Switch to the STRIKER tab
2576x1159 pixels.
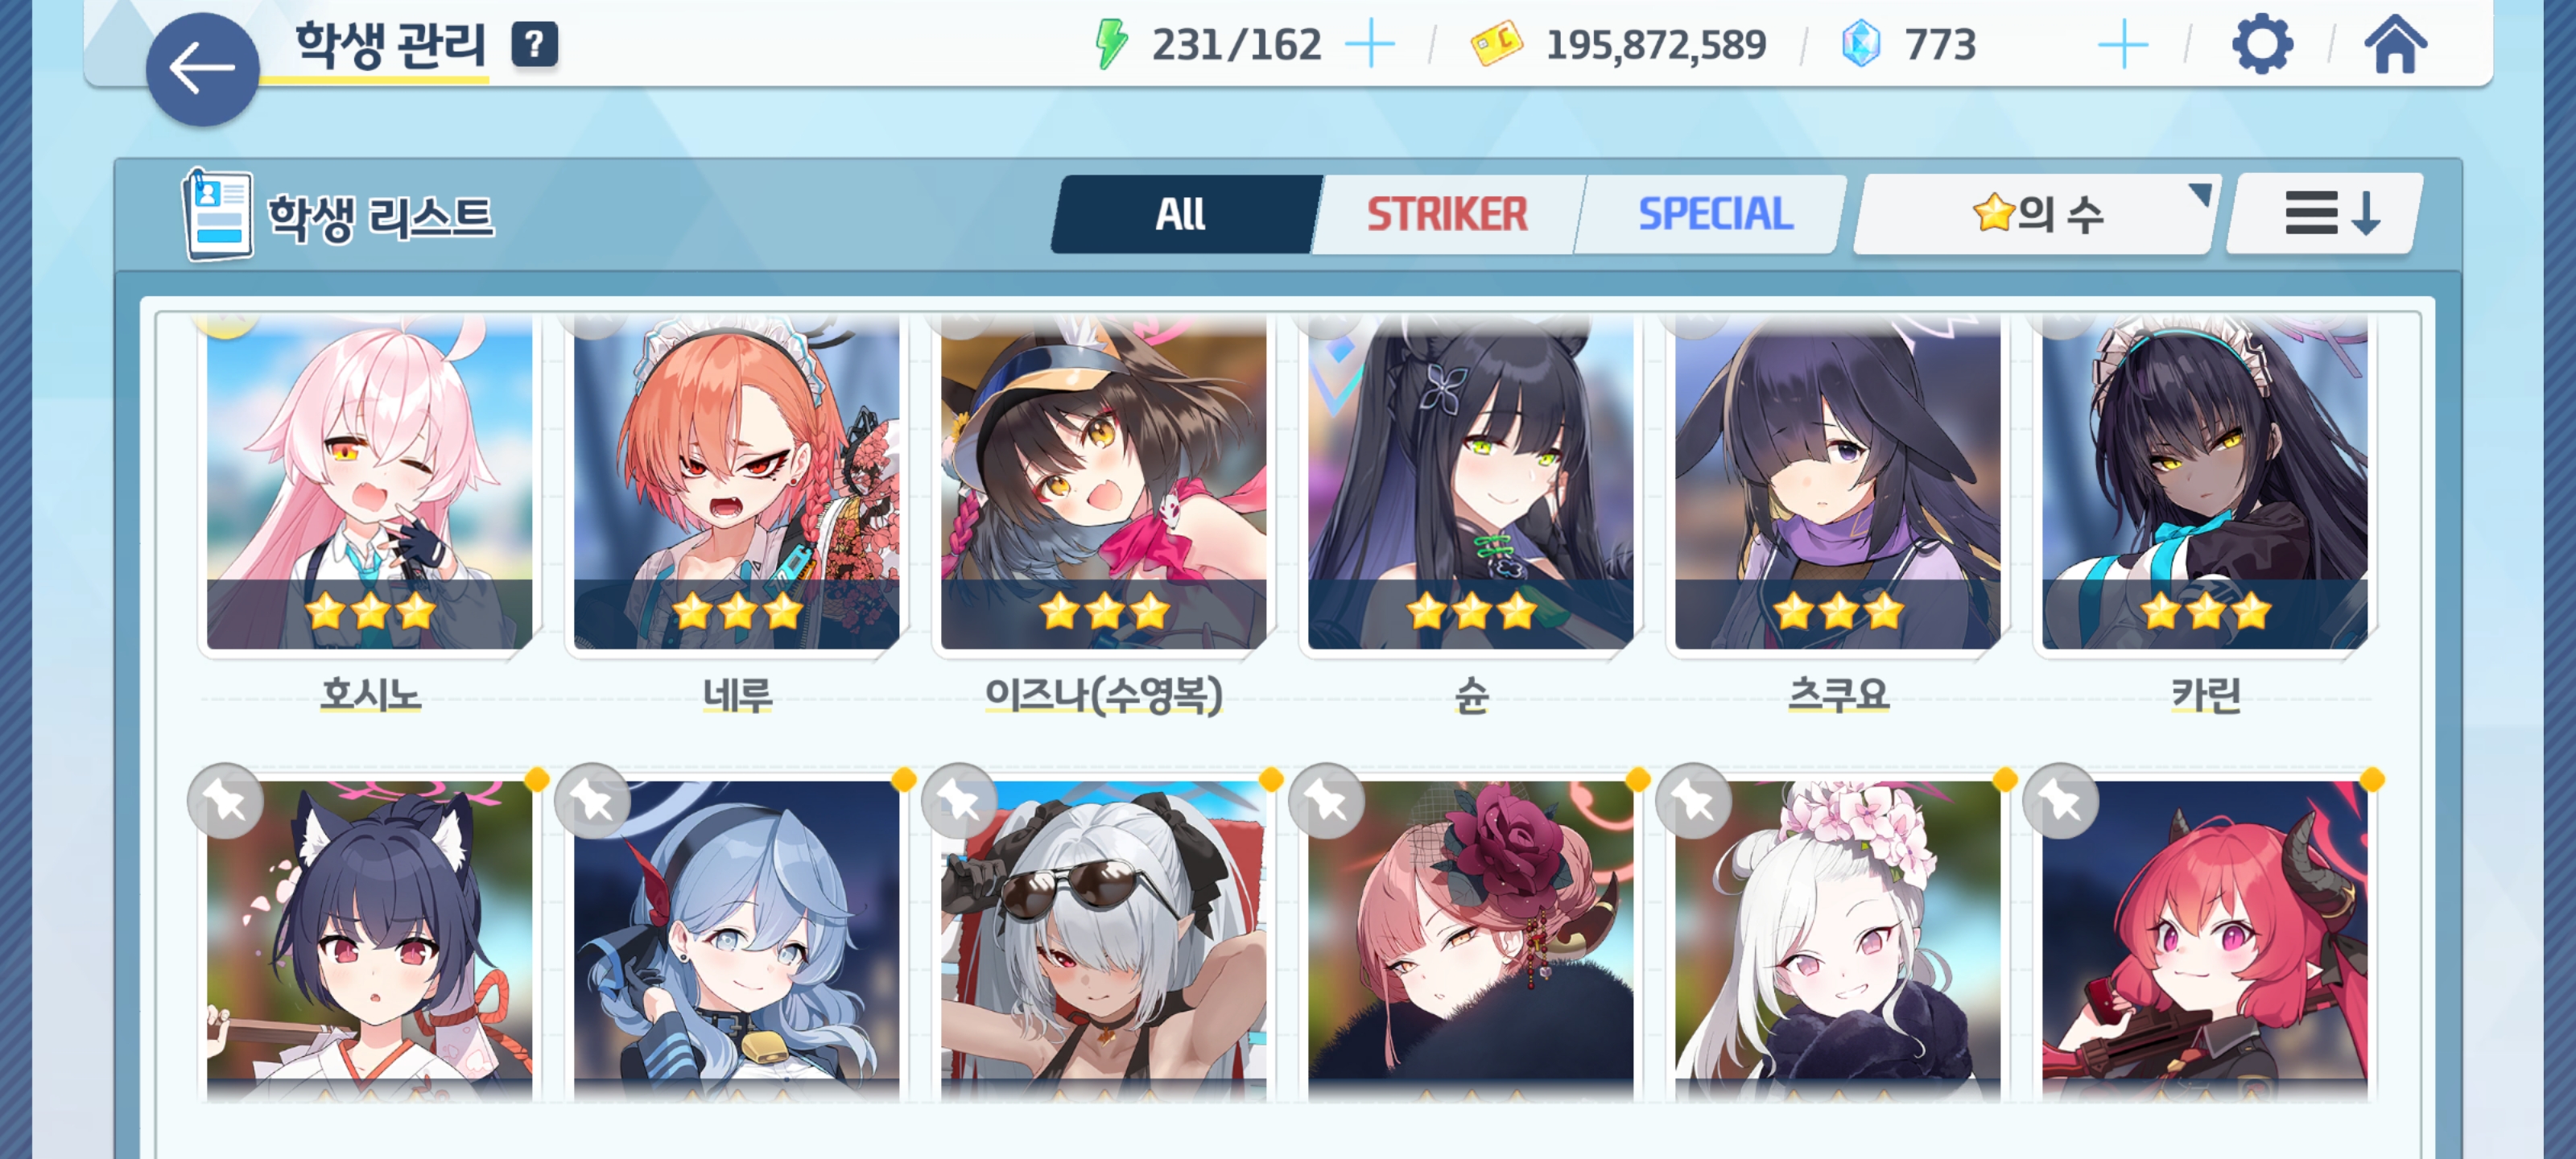click(x=1447, y=214)
